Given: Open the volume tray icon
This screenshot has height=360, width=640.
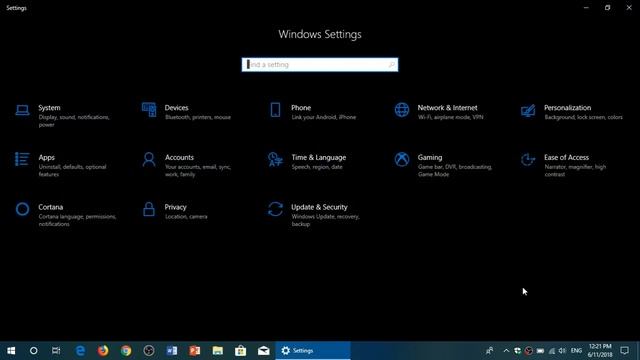Looking at the screenshot, I should coord(562,351).
